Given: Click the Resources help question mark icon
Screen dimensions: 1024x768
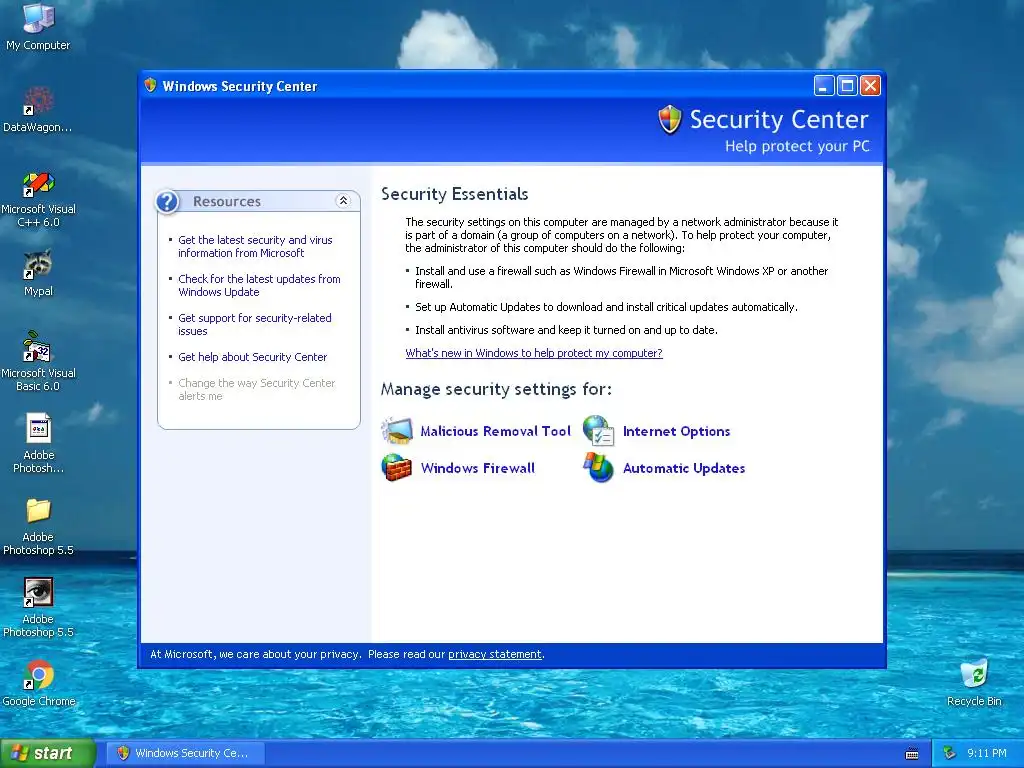Looking at the screenshot, I should tap(167, 202).
